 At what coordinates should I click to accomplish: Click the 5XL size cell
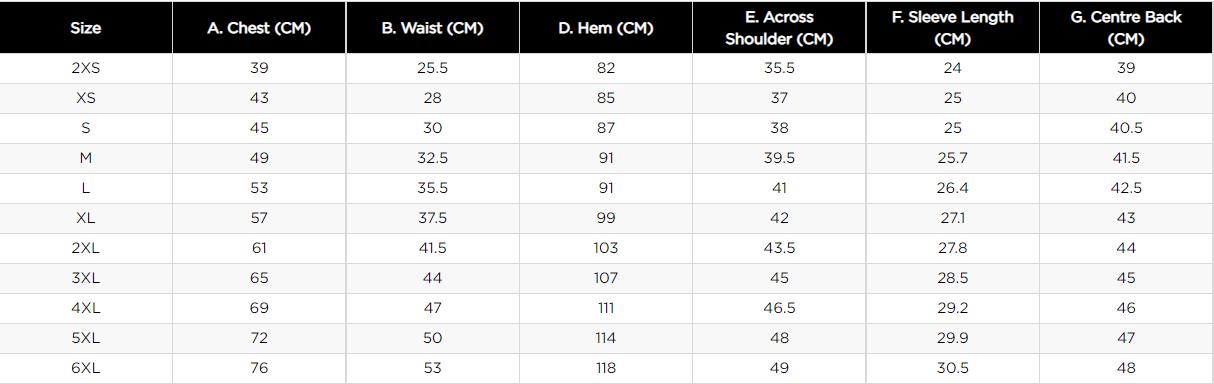(x=86, y=338)
